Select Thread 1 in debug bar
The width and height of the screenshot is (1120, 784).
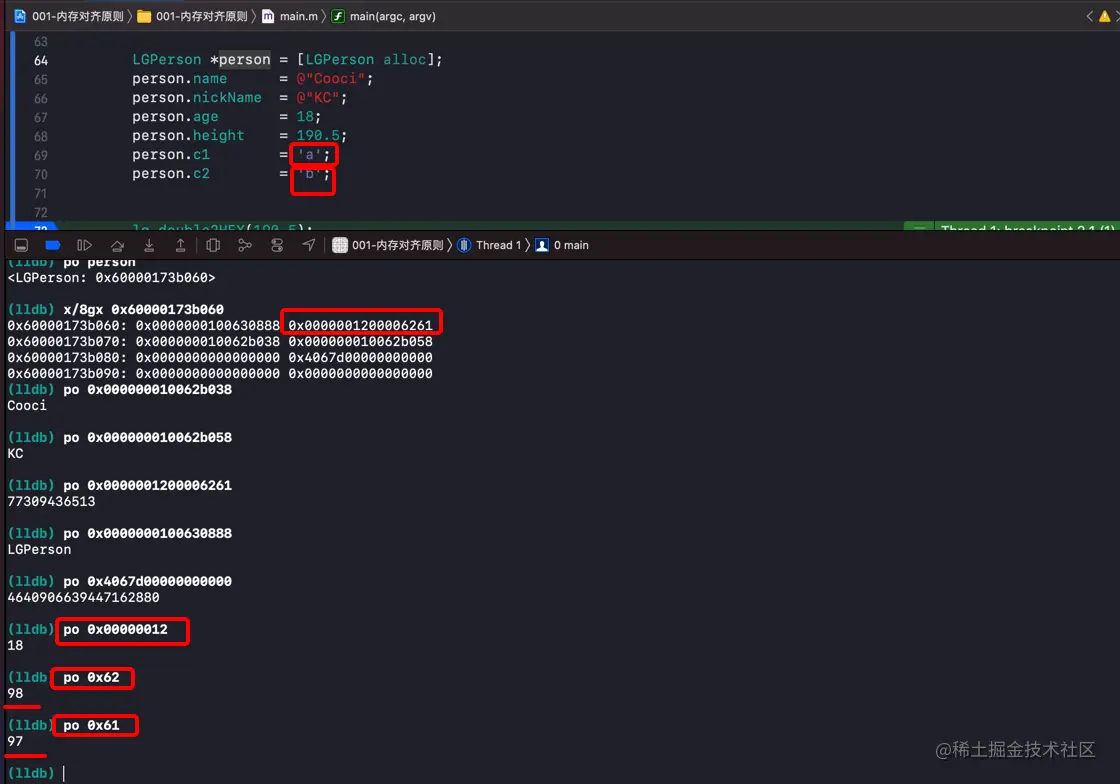pyautogui.click(x=489, y=245)
